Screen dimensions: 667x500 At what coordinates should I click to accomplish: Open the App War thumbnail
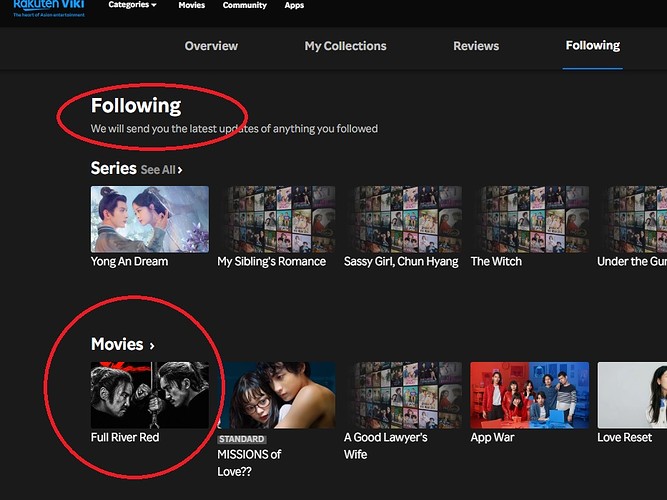[x=530, y=395]
